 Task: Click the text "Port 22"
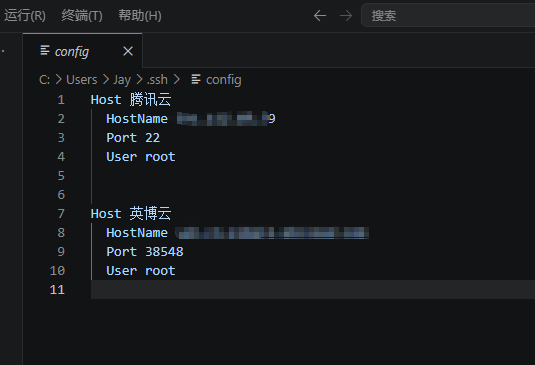click(x=133, y=138)
